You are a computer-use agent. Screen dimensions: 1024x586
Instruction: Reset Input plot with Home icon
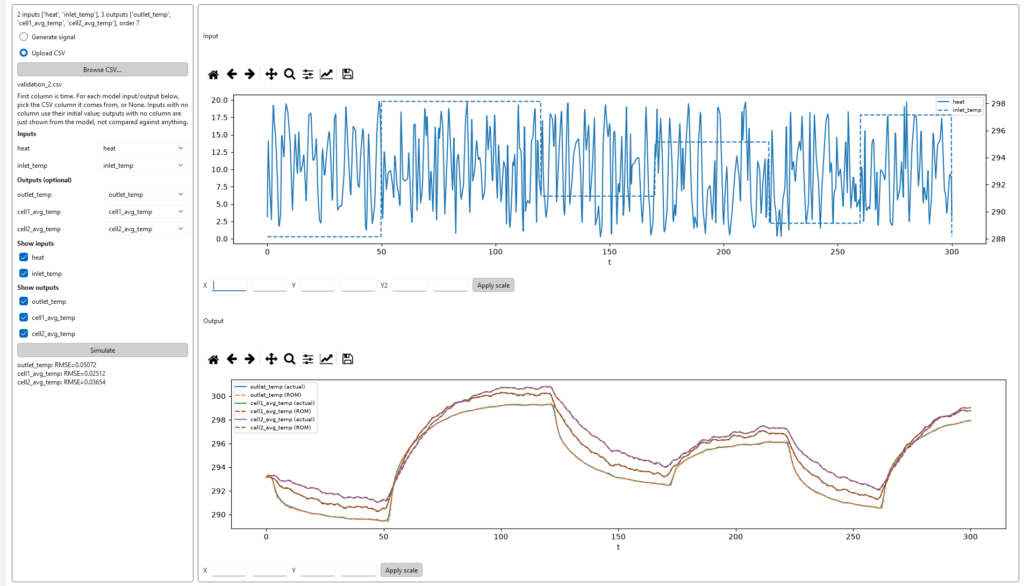pos(213,74)
